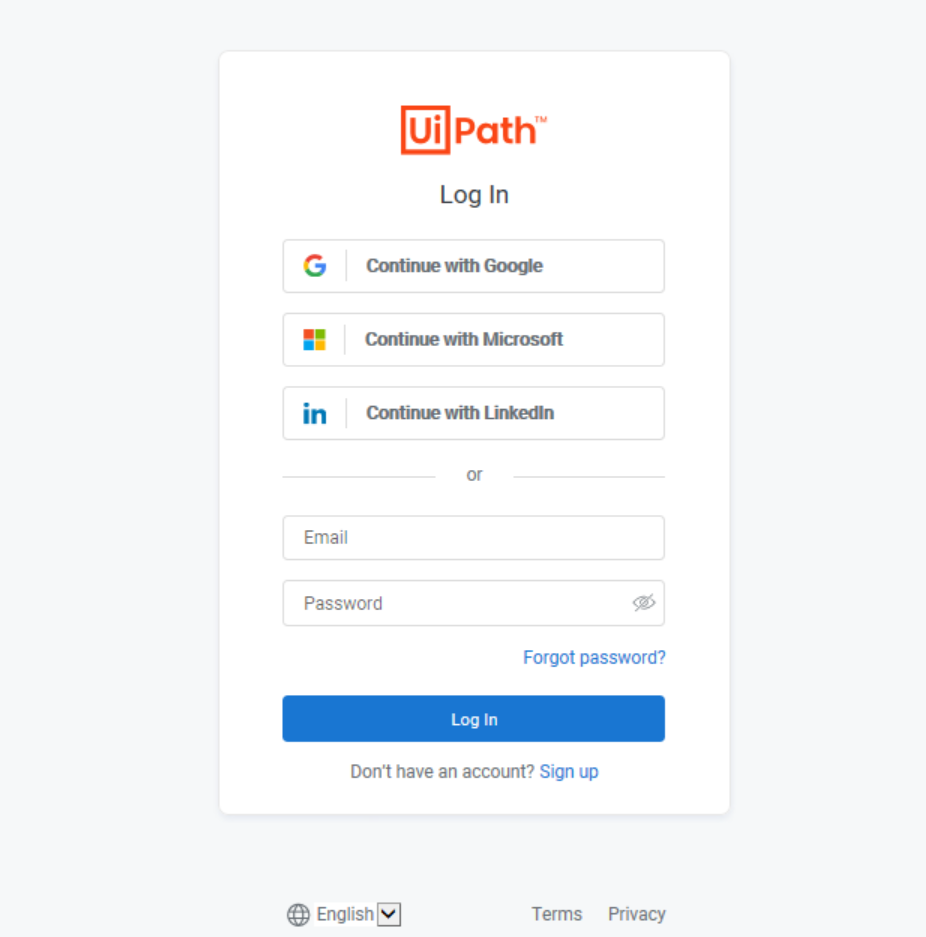
Task: Click the LinkedIn logo icon
Action: 314,414
